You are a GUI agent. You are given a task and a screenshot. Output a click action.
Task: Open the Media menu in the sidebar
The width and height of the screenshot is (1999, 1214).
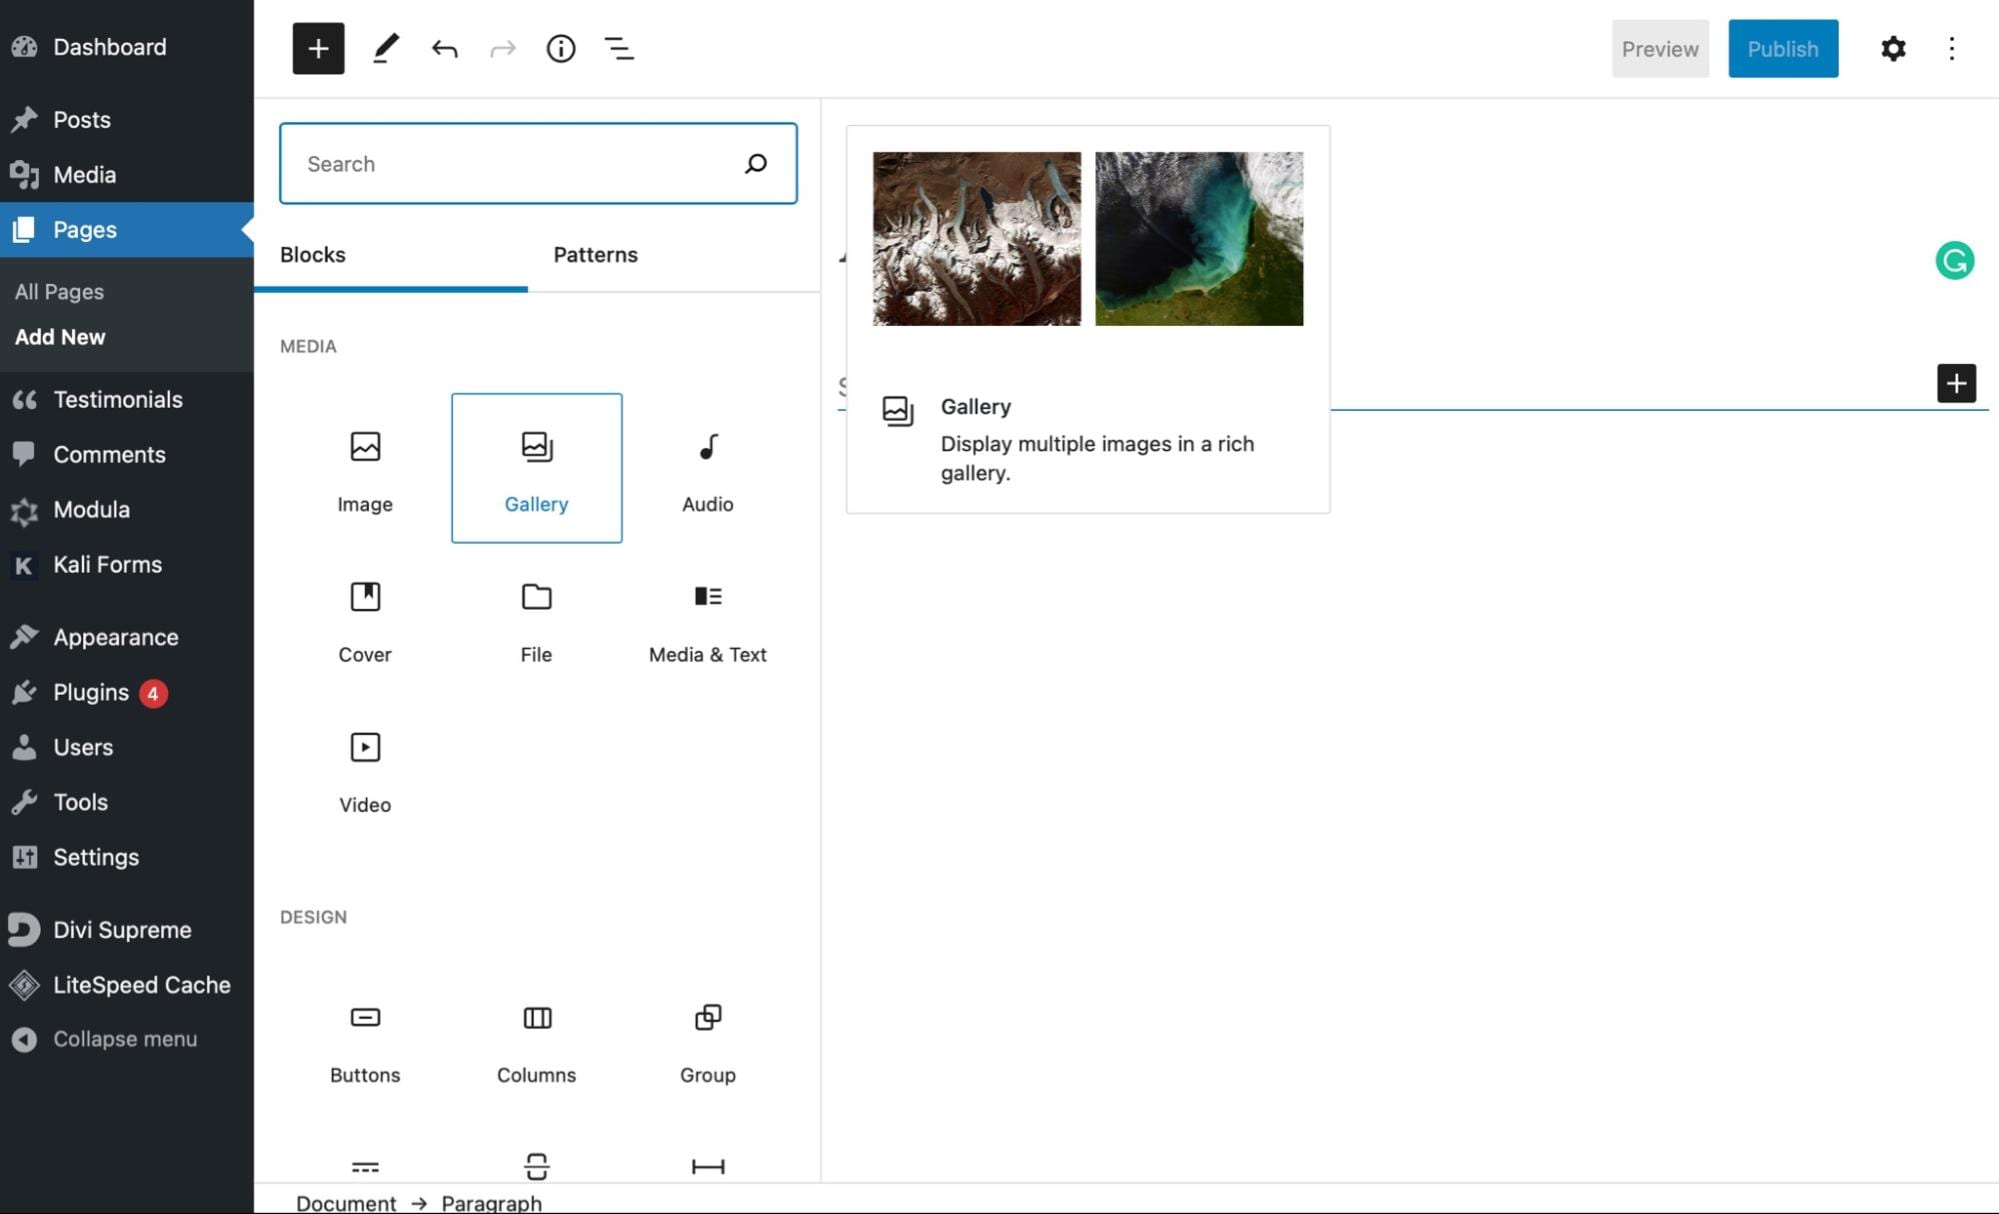click(84, 174)
